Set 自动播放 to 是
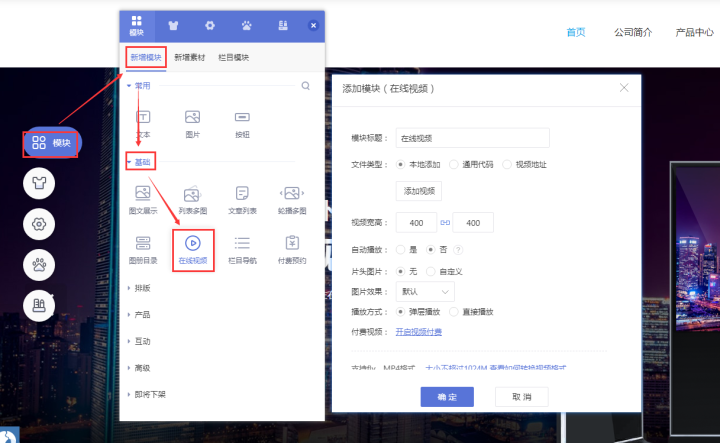Viewport: 720px width, 443px height. coord(400,250)
